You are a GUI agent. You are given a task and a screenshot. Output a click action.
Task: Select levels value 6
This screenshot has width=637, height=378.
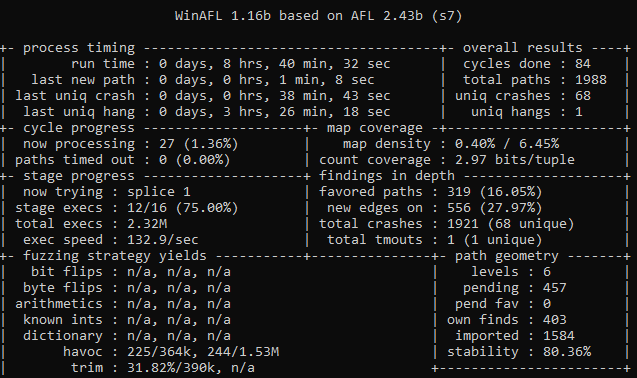[x=547, y=272]
